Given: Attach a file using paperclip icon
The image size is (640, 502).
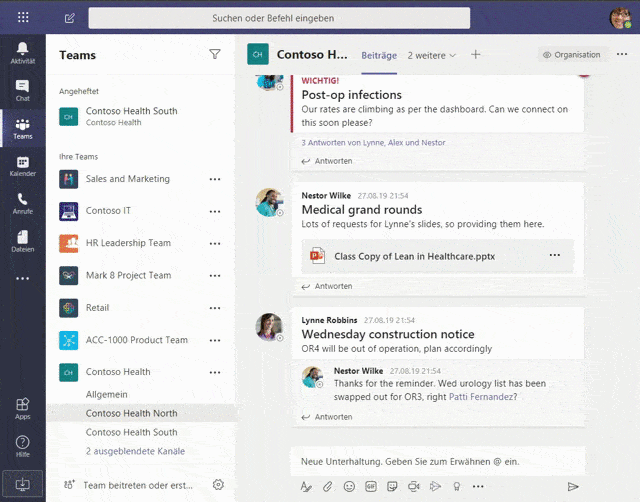Looking at the screenshot, I should click(327, 486).
